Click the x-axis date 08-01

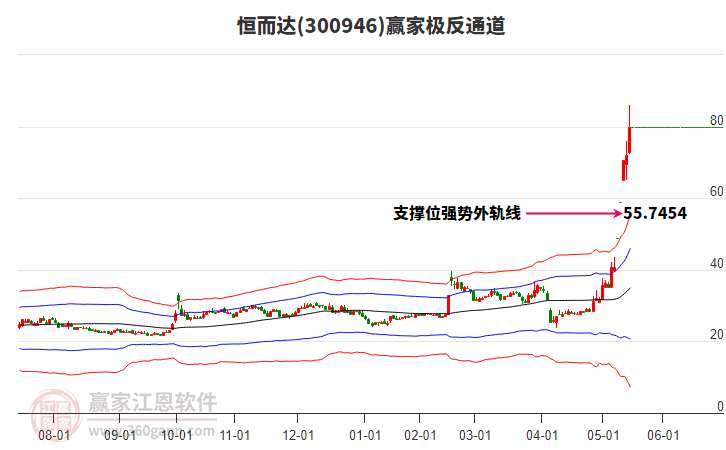coord(54,436)
